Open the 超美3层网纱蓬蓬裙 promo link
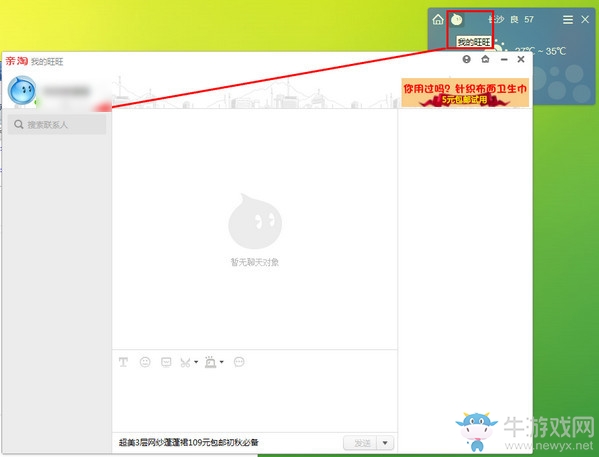Image resolution: width=599 pixels, height=457 pixels. [x=189, y=442]
